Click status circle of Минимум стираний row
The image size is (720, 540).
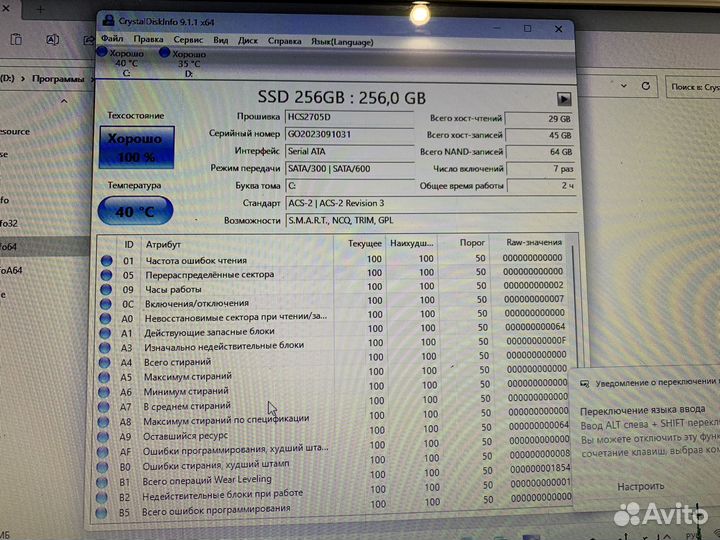click(104, 392)
